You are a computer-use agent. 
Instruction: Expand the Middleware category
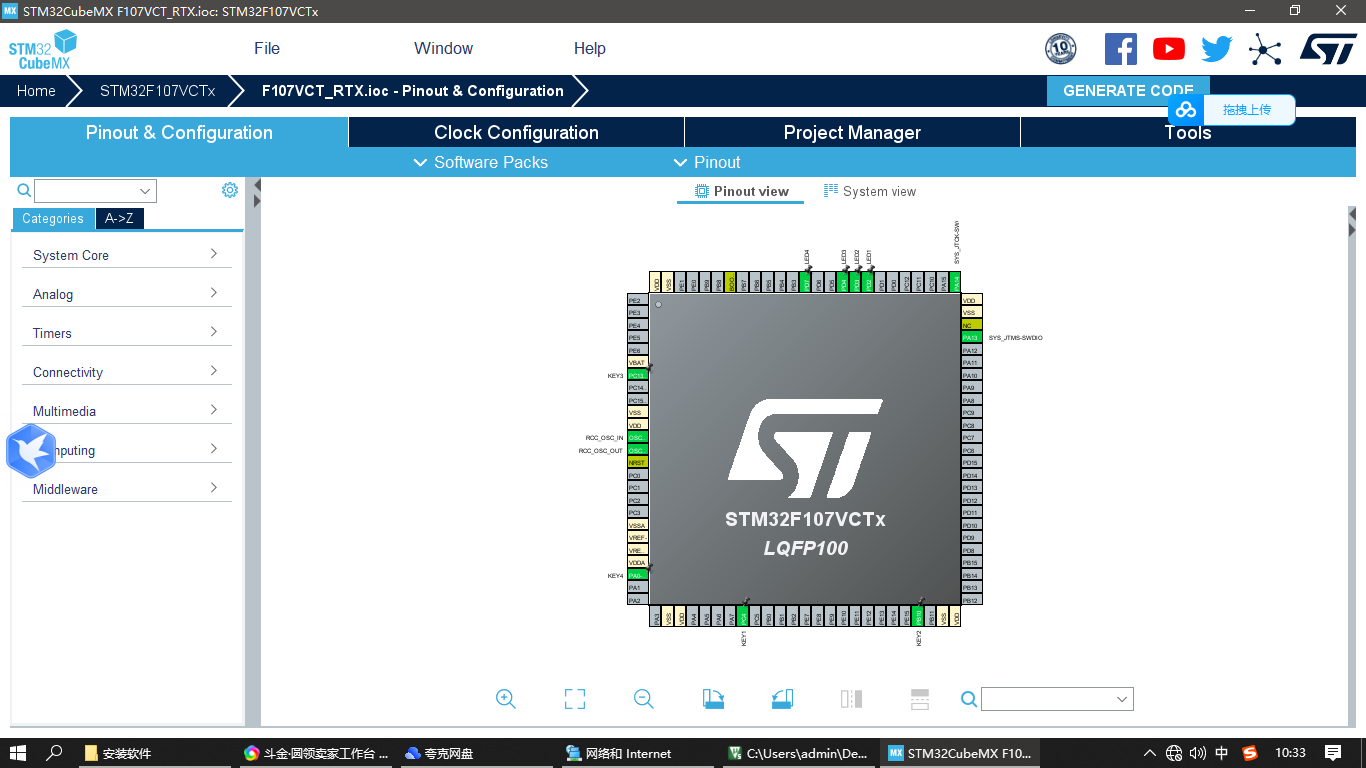(126, 489)
